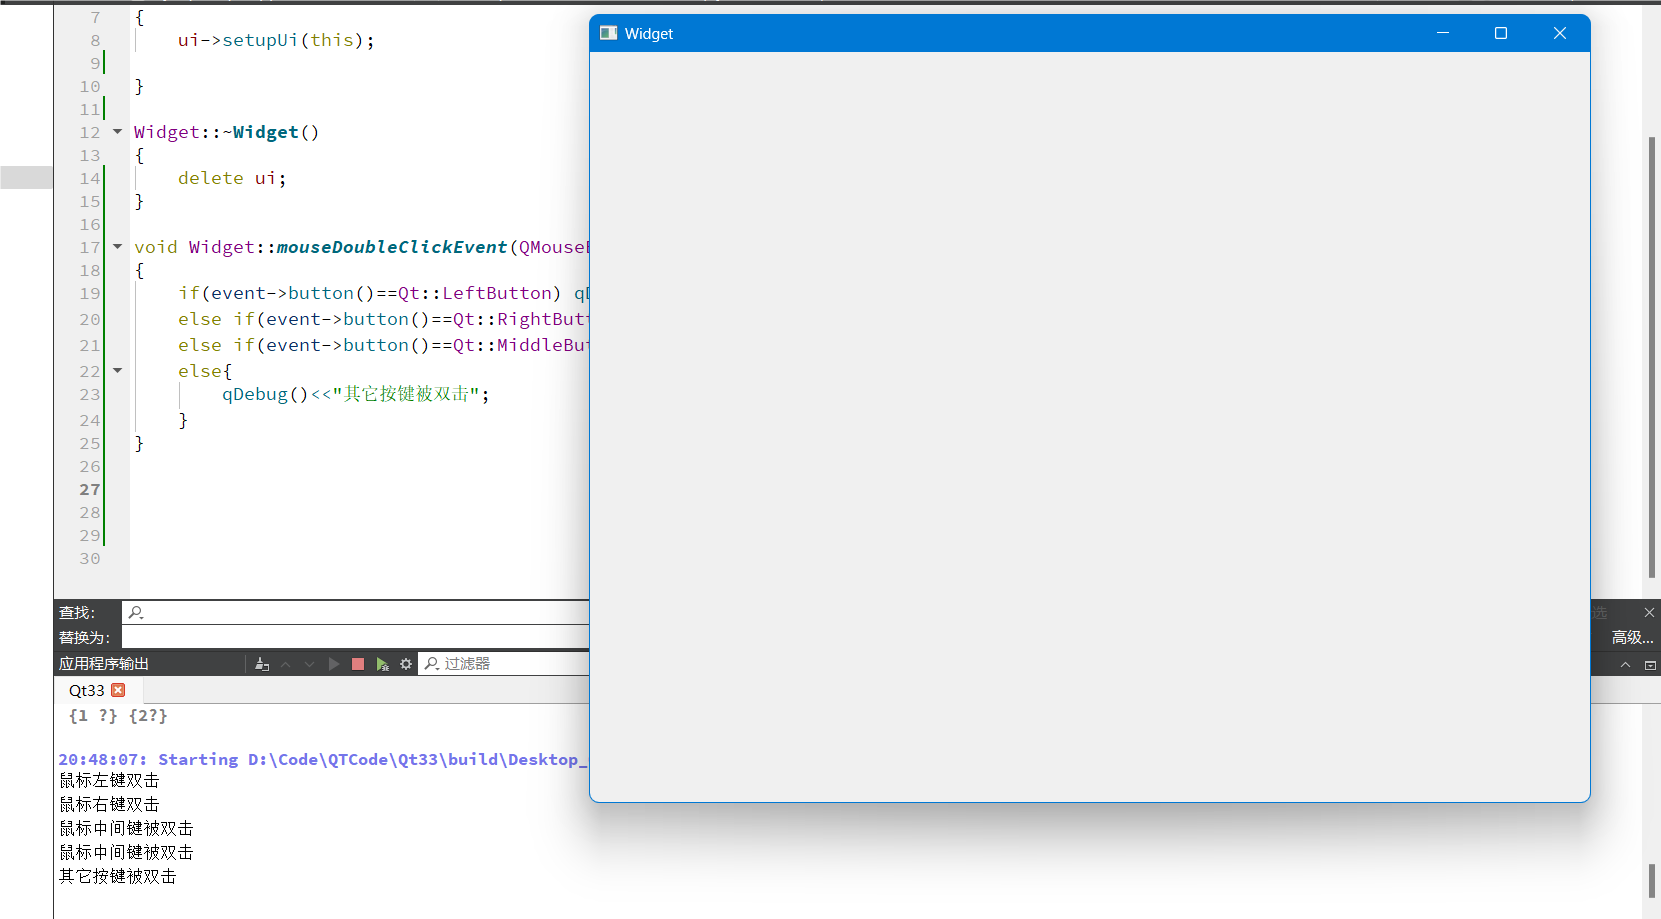
Task: Close the Qt33 output tab with the red X
Action: click(118, 690)
